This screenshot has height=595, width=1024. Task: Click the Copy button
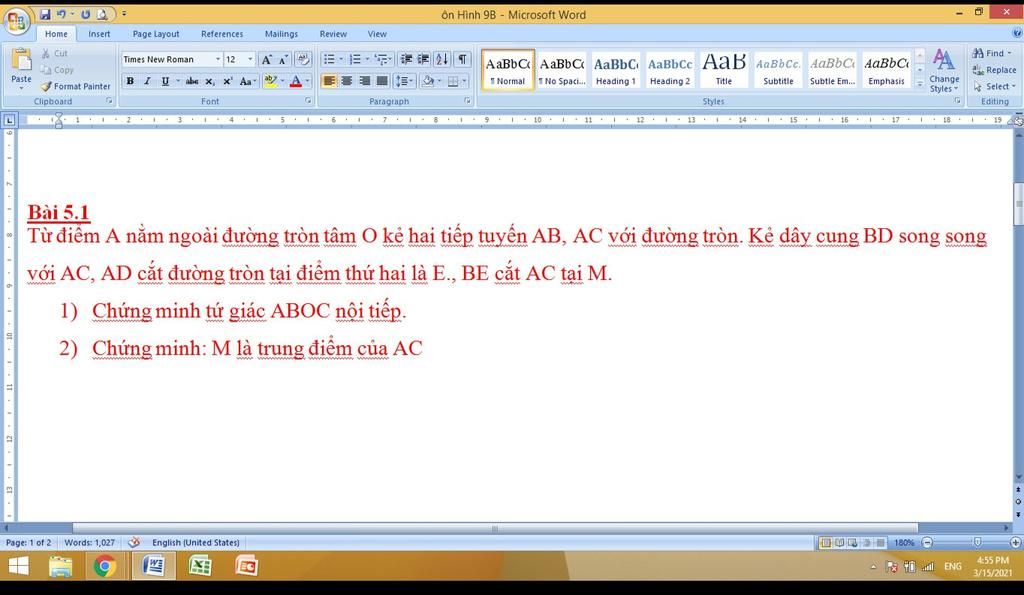click(x=57, y=70)
